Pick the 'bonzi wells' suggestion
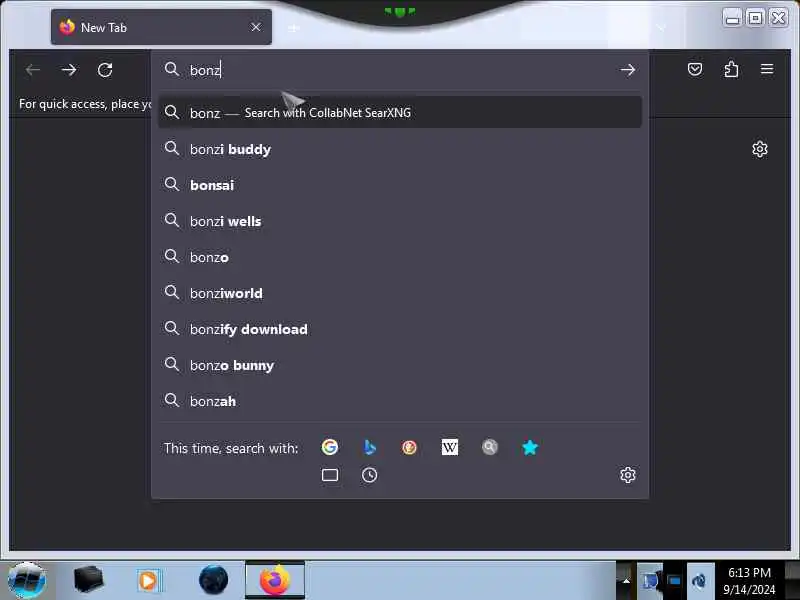 pos(400,221)
